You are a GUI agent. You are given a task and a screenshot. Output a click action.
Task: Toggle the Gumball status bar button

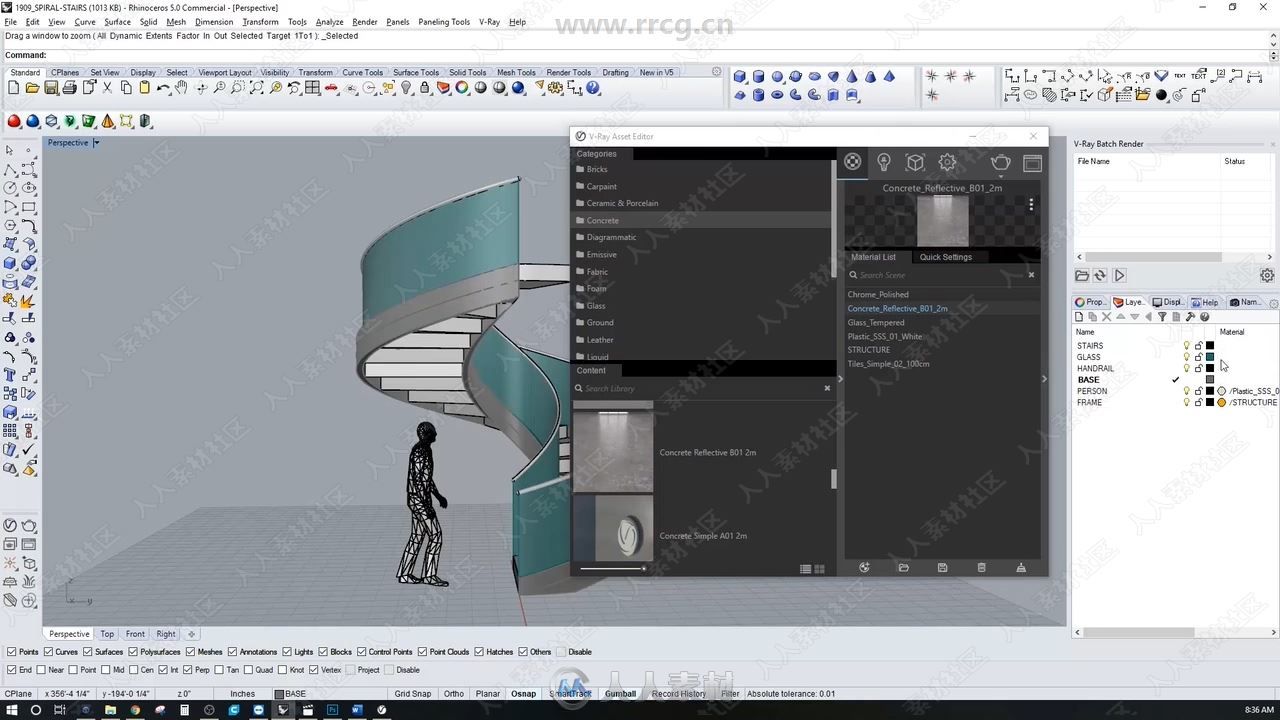pos(620,694)
